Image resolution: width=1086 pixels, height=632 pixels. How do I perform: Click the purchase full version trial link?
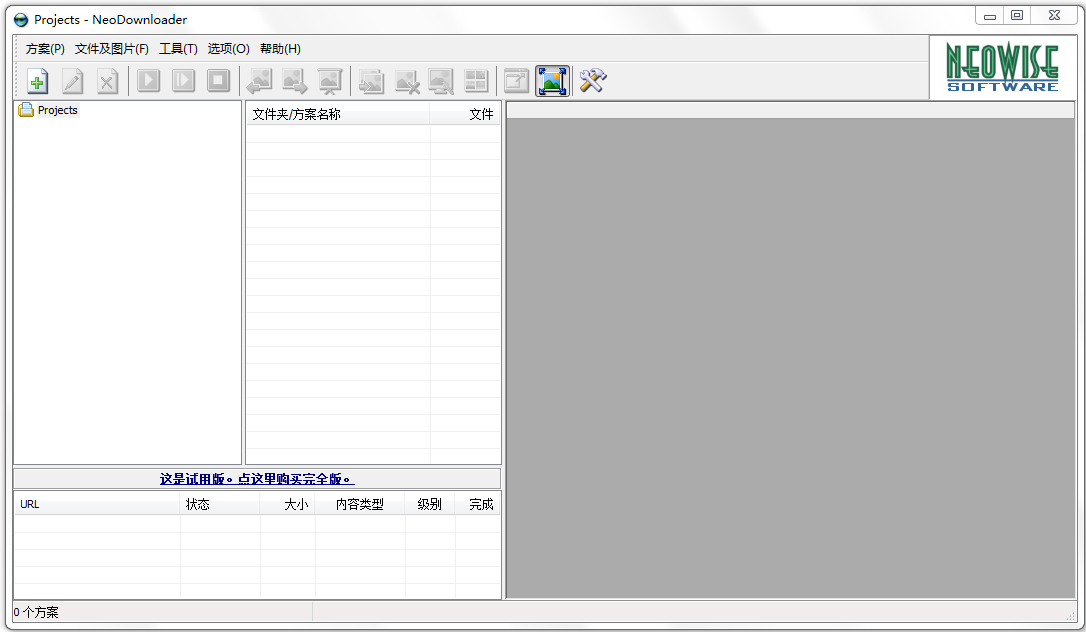255,478
